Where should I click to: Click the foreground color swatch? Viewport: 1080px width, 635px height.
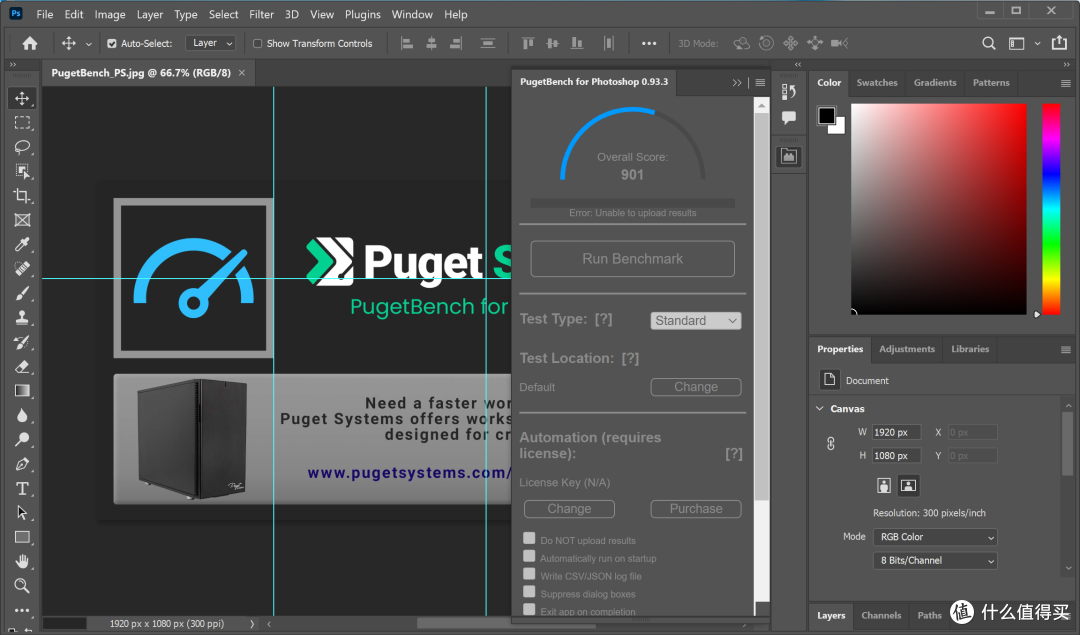tap(826, 116)
